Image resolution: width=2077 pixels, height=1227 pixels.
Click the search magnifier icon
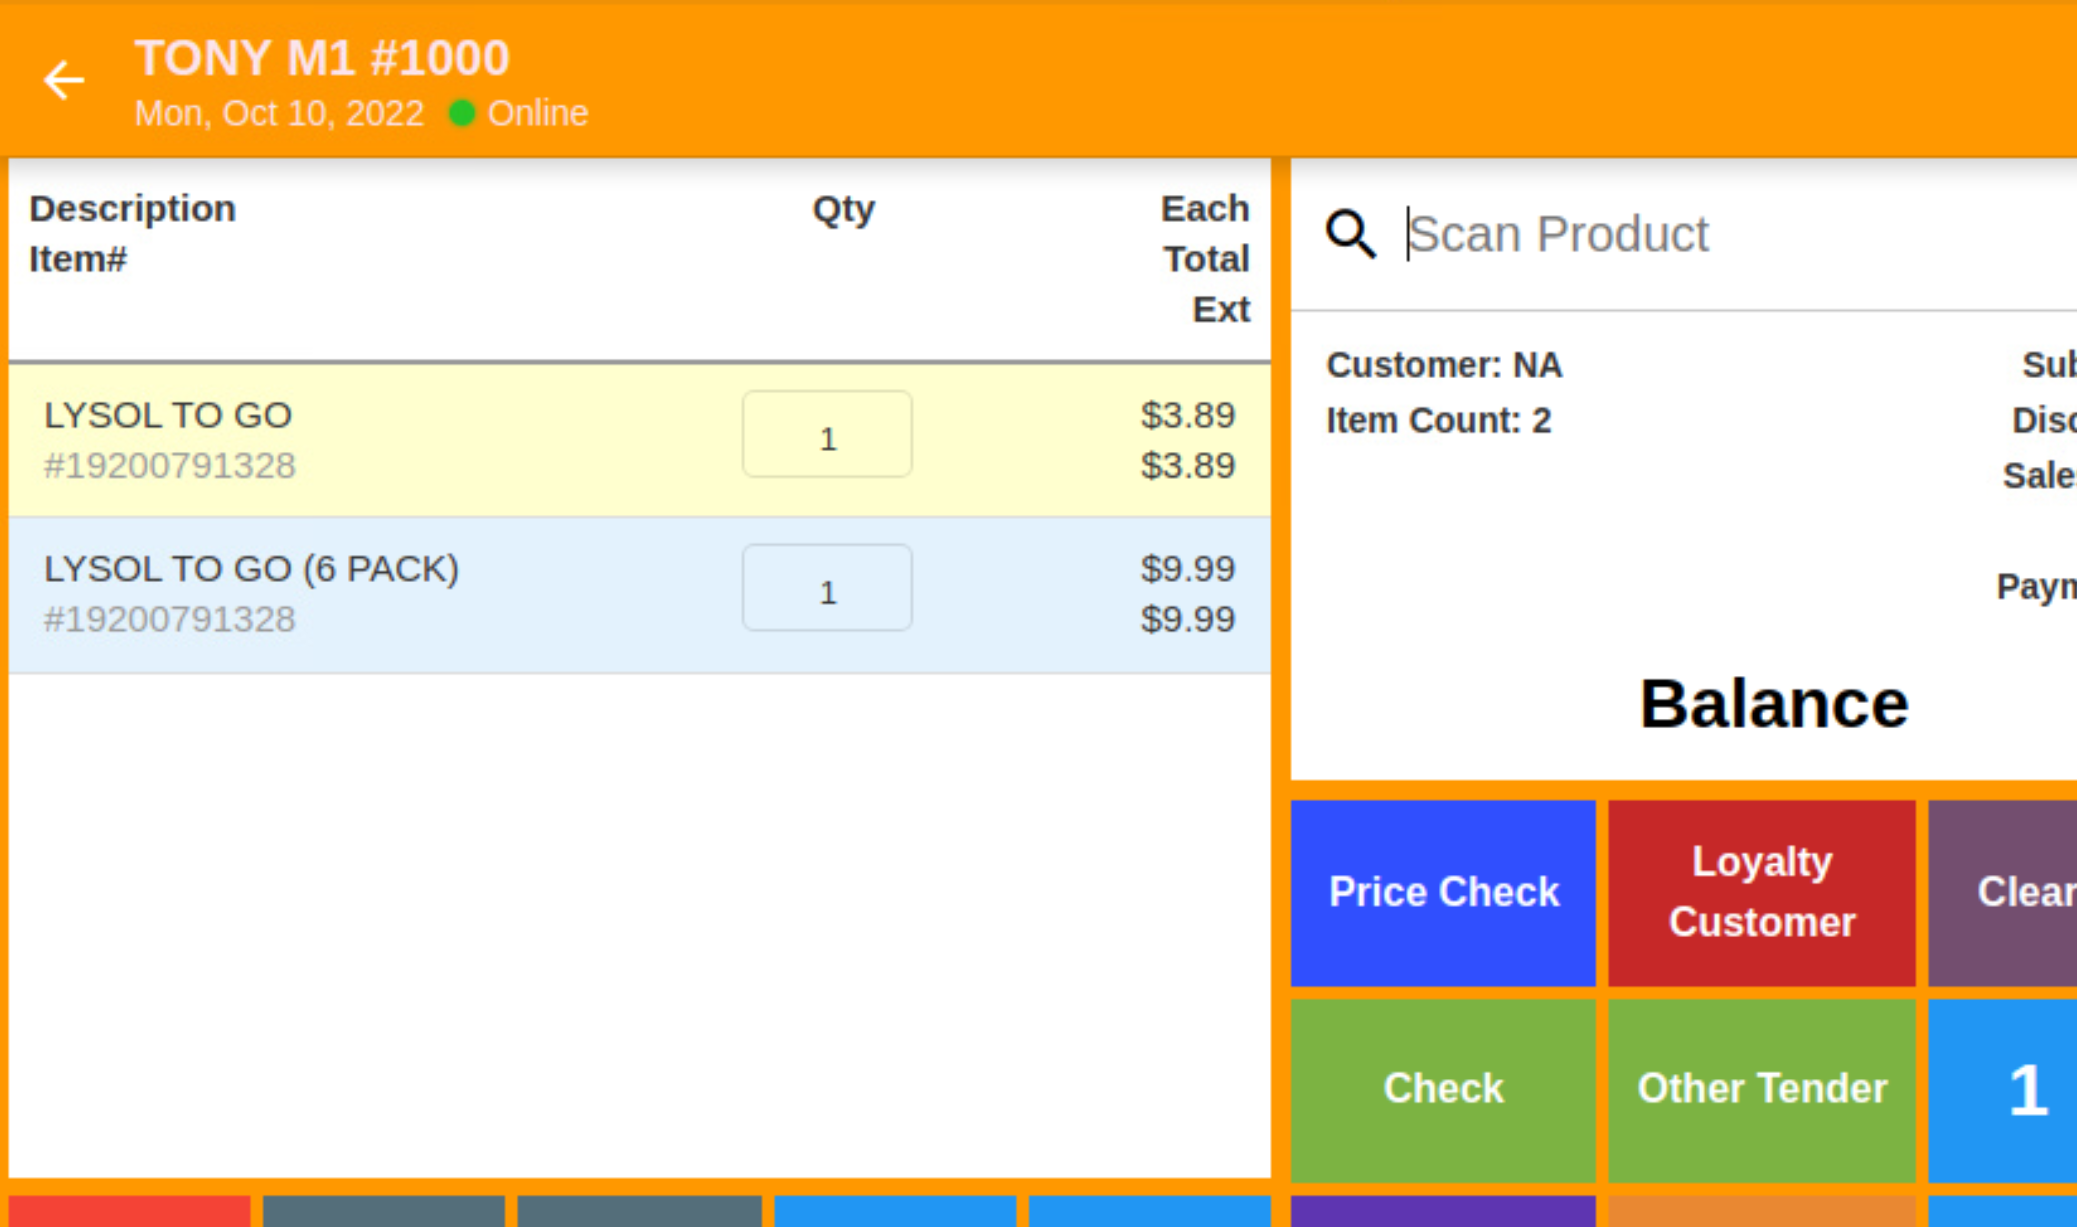(x=1350, y=234)
